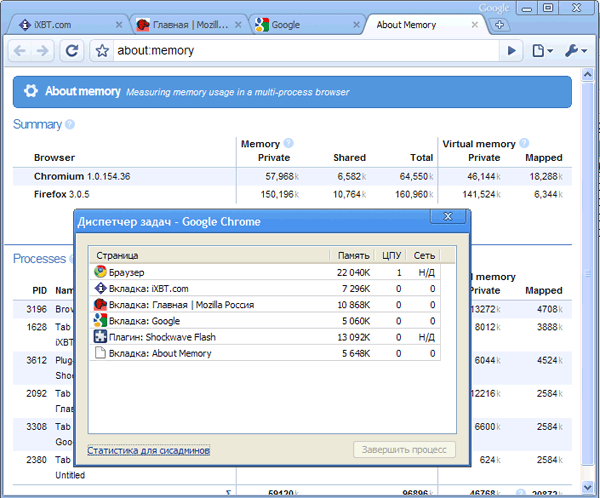Select the Плагин: Shockwave Flash row
The height and width of the screenshot is (498, 600).
pyautogui.click(x=265, y=337)
